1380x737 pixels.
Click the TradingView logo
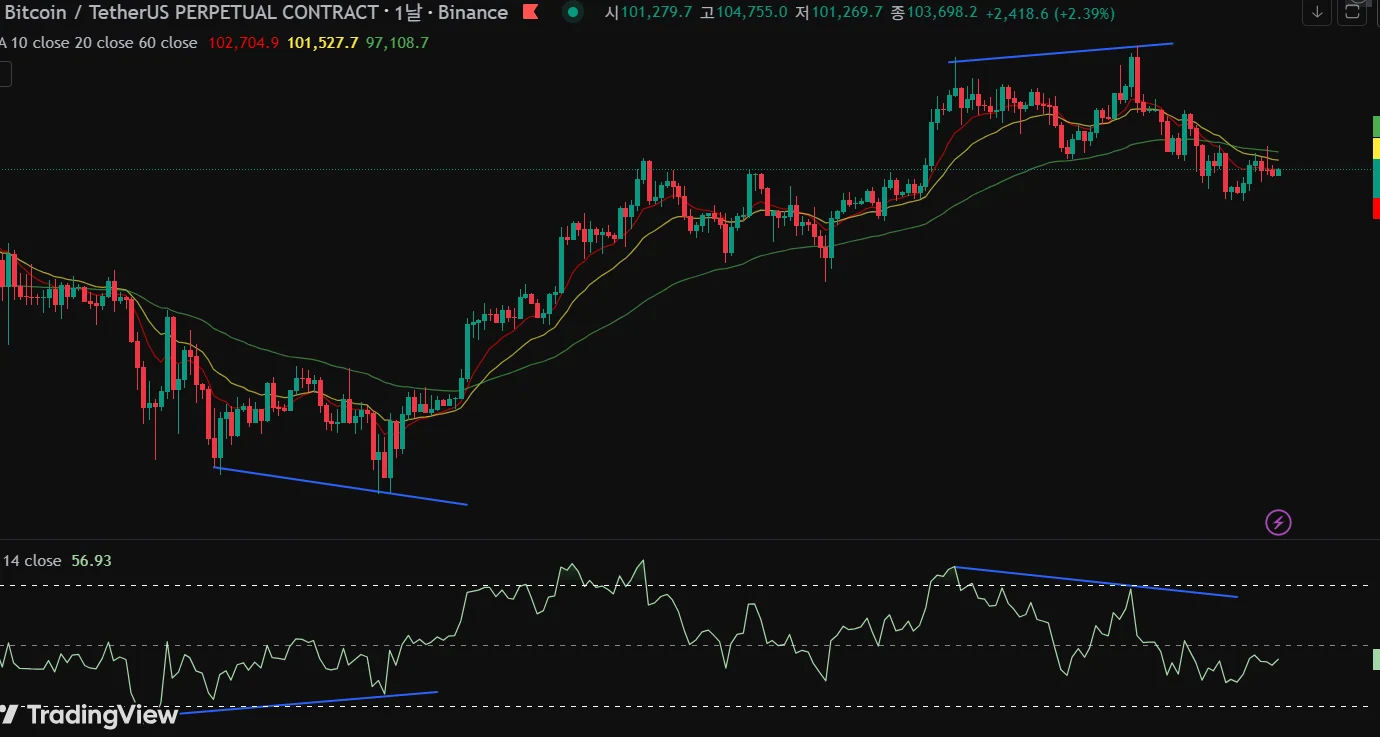(x=89, y=715)
